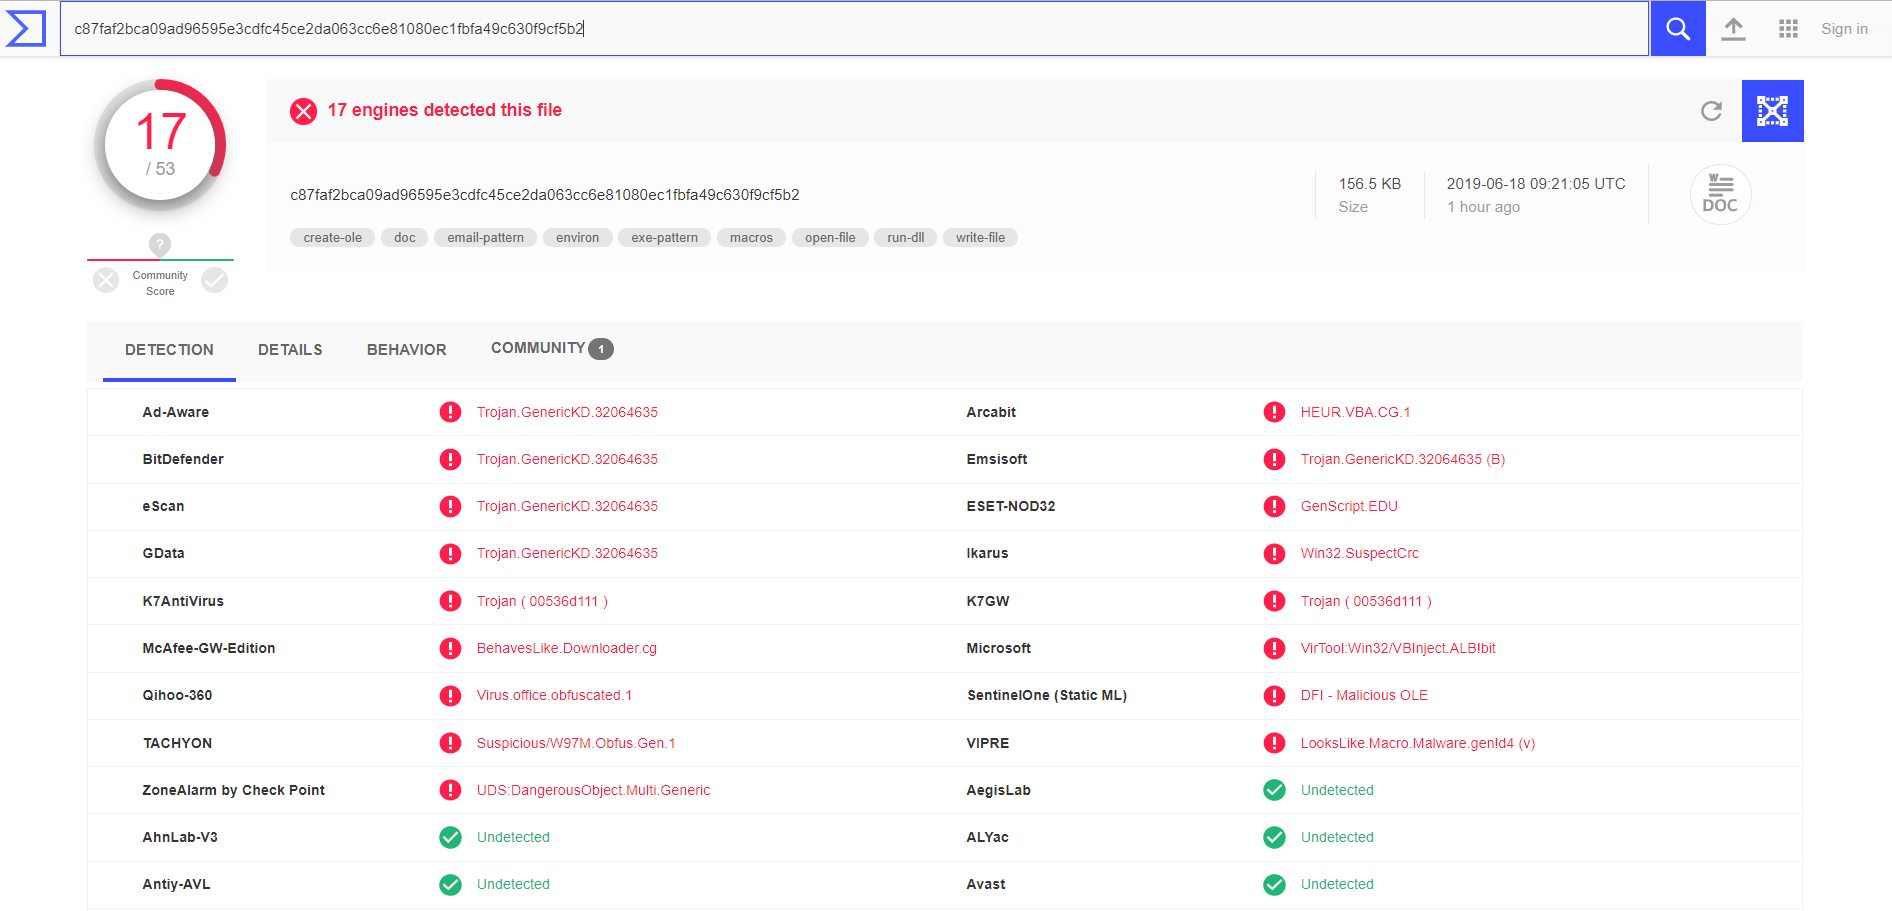
Task: Click the alert icon in BitDefender row
Action: (x=451, y=459)
